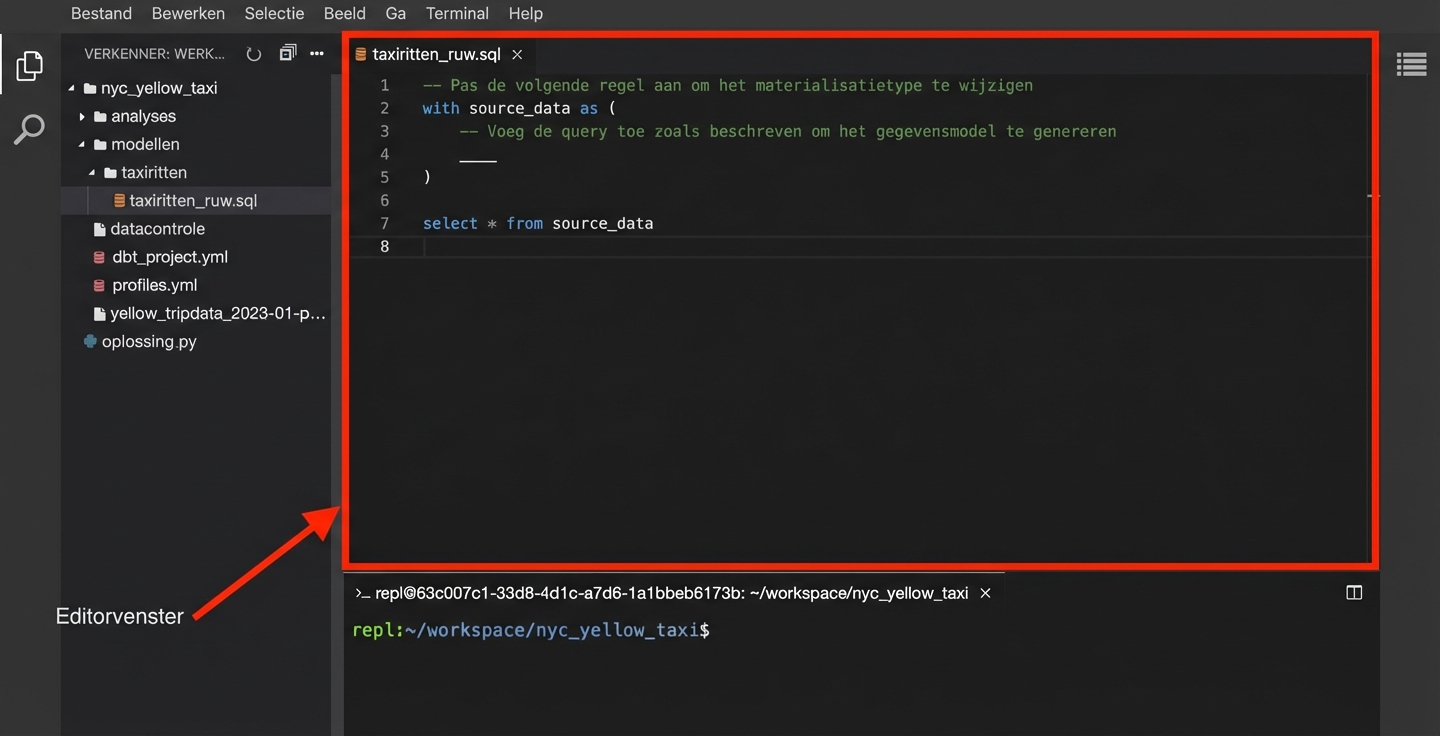Open the Terminal menu

click(457, 13)
